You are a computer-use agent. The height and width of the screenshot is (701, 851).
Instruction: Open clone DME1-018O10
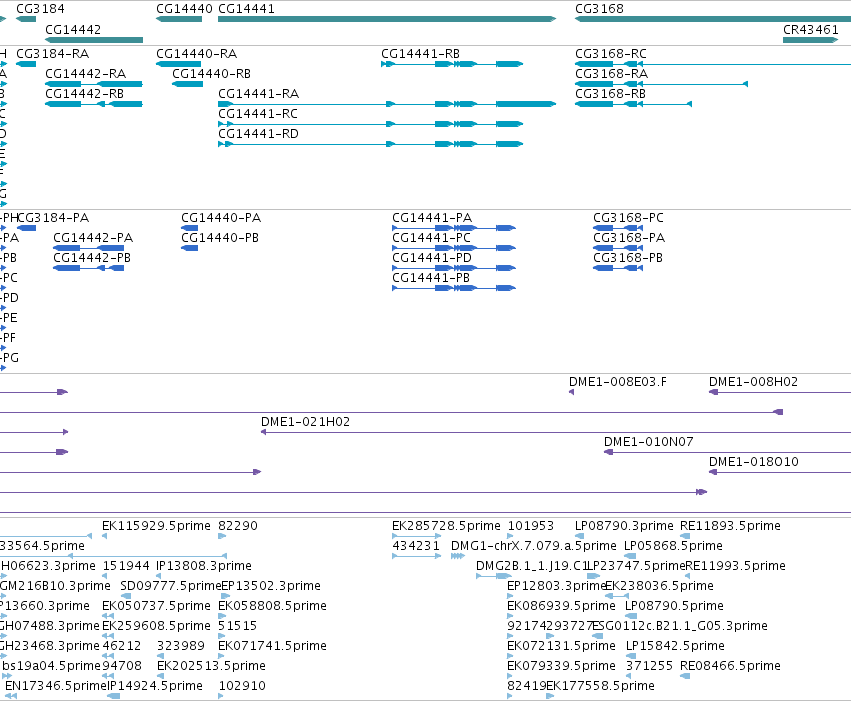coord(753,462)
